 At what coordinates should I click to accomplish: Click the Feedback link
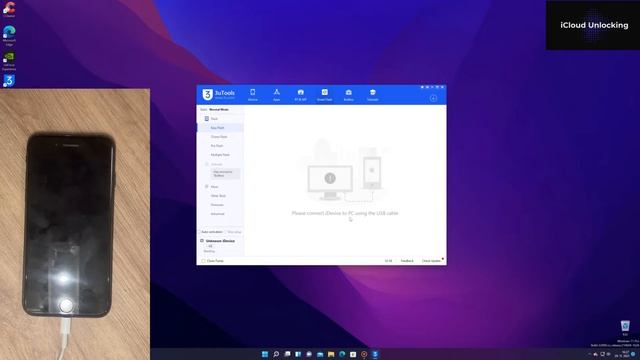407,261
